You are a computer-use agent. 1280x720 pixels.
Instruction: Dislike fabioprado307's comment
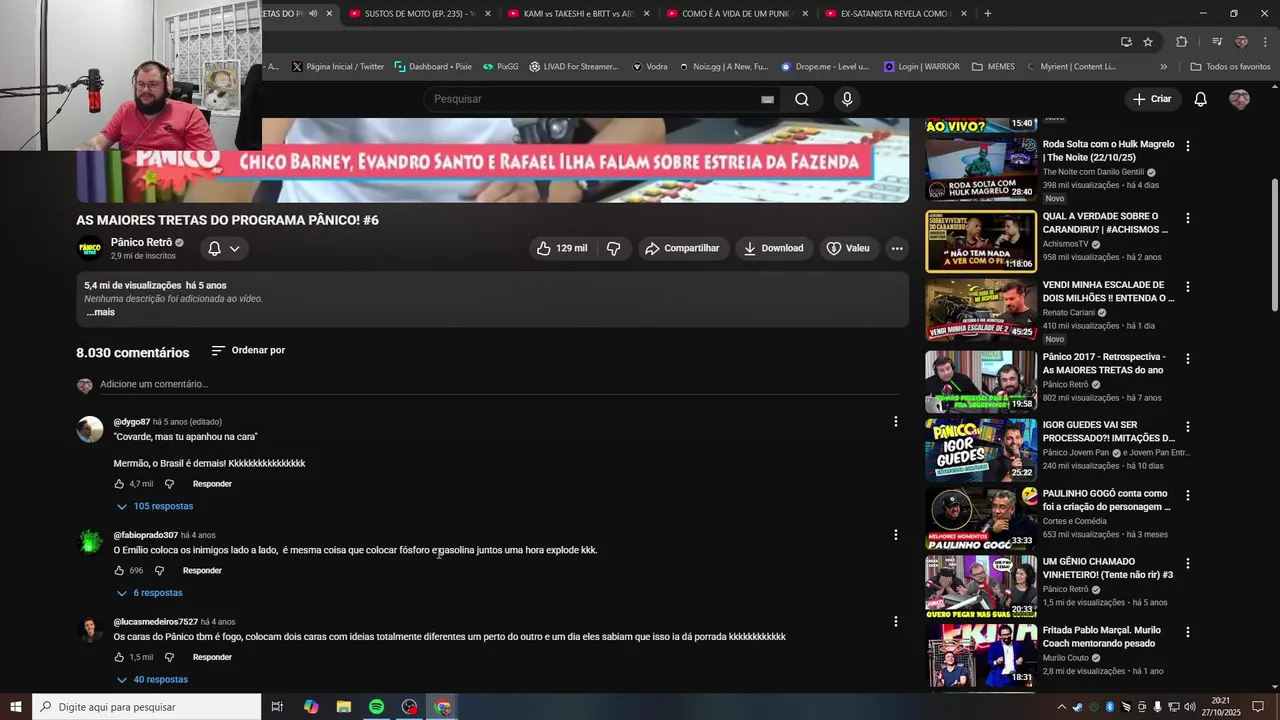tap(159, 571)
